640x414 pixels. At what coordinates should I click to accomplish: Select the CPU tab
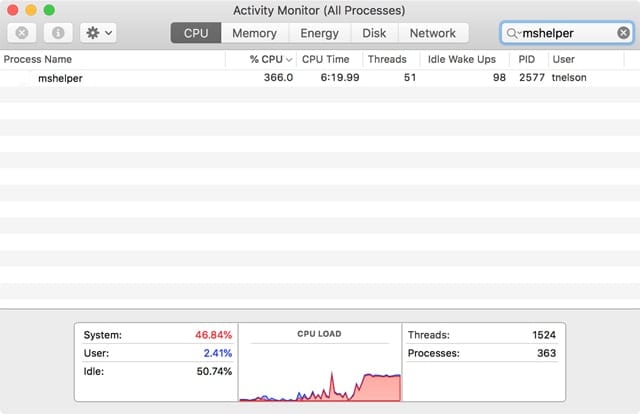click(196, 33)
